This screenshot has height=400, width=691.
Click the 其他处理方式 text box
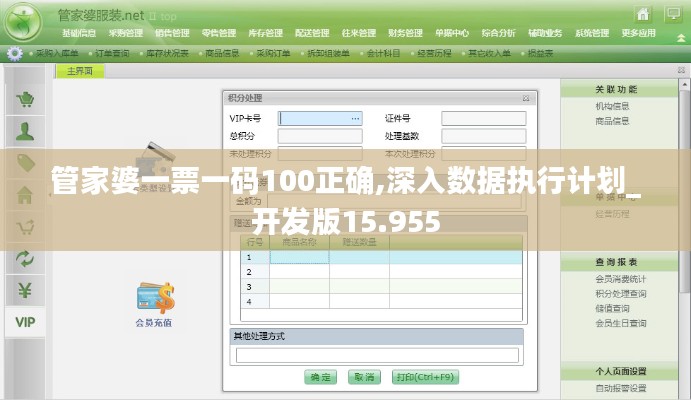(377, 355)
